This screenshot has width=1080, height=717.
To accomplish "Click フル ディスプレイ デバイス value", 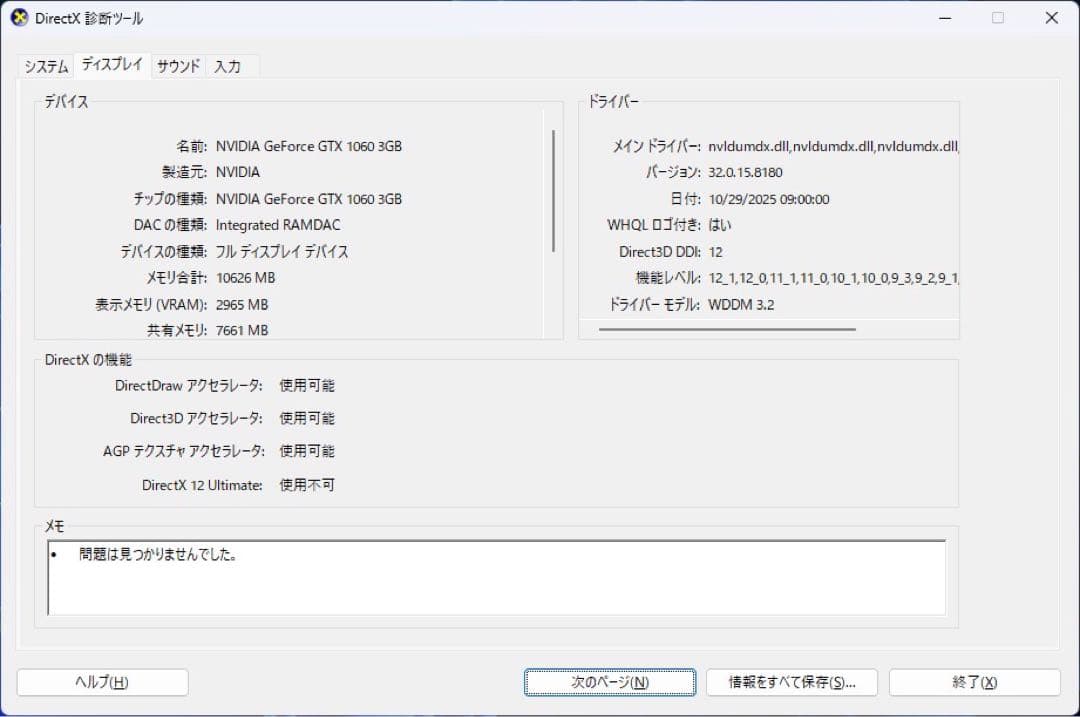I will coord(282,251).
